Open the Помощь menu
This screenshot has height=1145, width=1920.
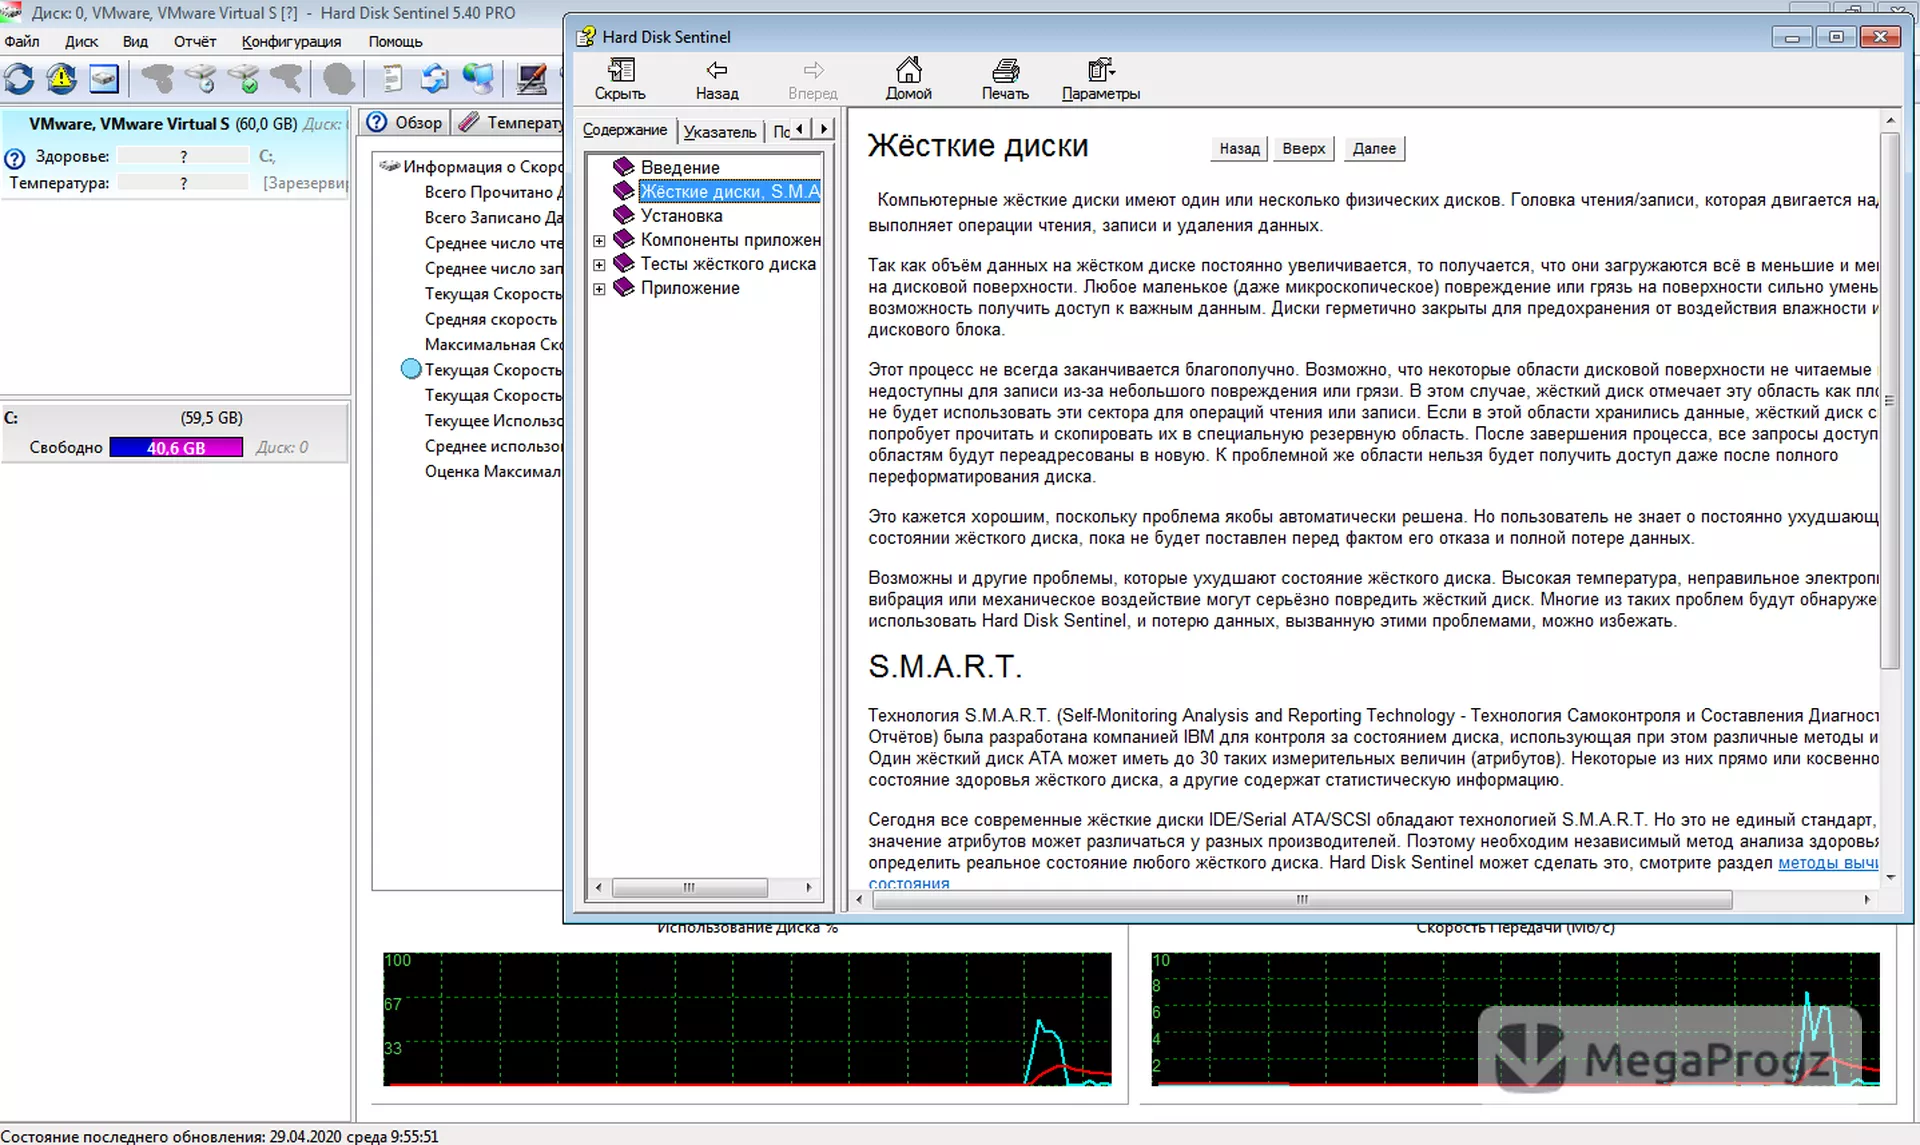pos(395,41)
